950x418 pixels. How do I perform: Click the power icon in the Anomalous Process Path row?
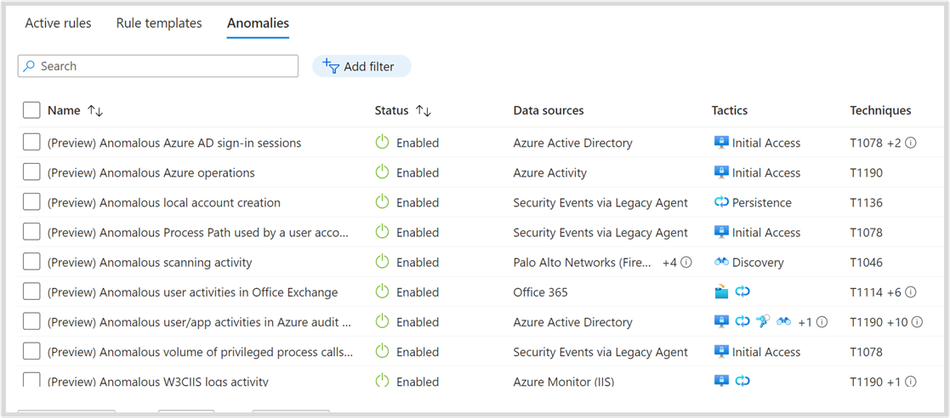pos(382,231)
